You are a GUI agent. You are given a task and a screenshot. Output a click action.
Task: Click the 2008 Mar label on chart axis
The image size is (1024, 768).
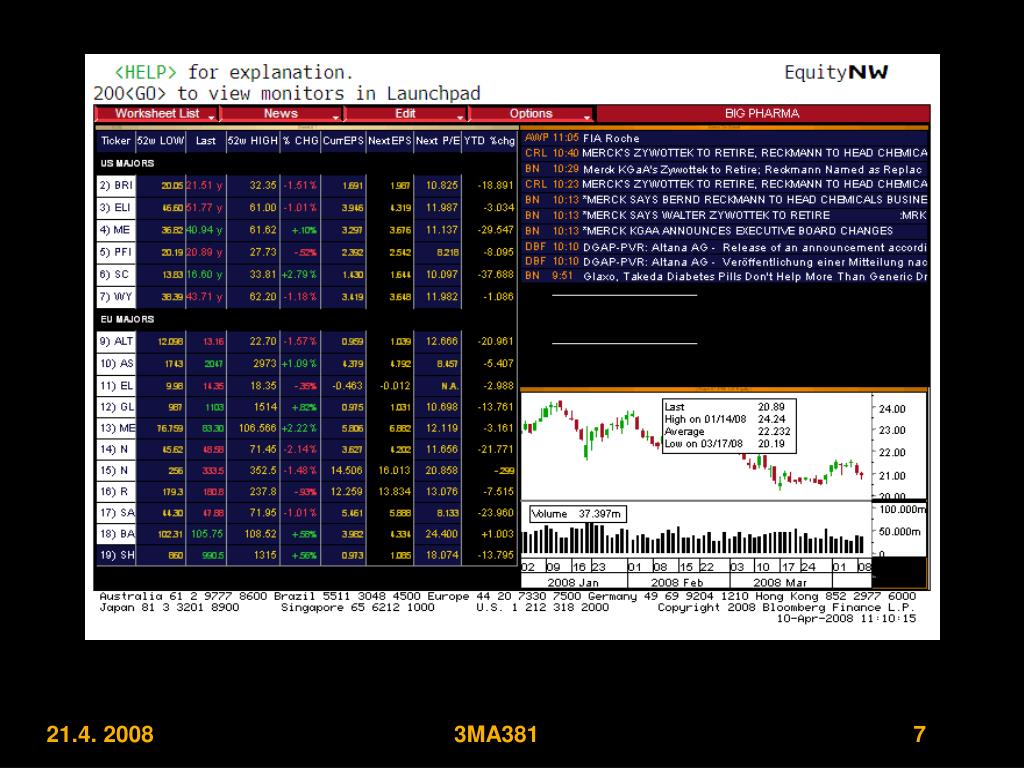coord(780,582)
